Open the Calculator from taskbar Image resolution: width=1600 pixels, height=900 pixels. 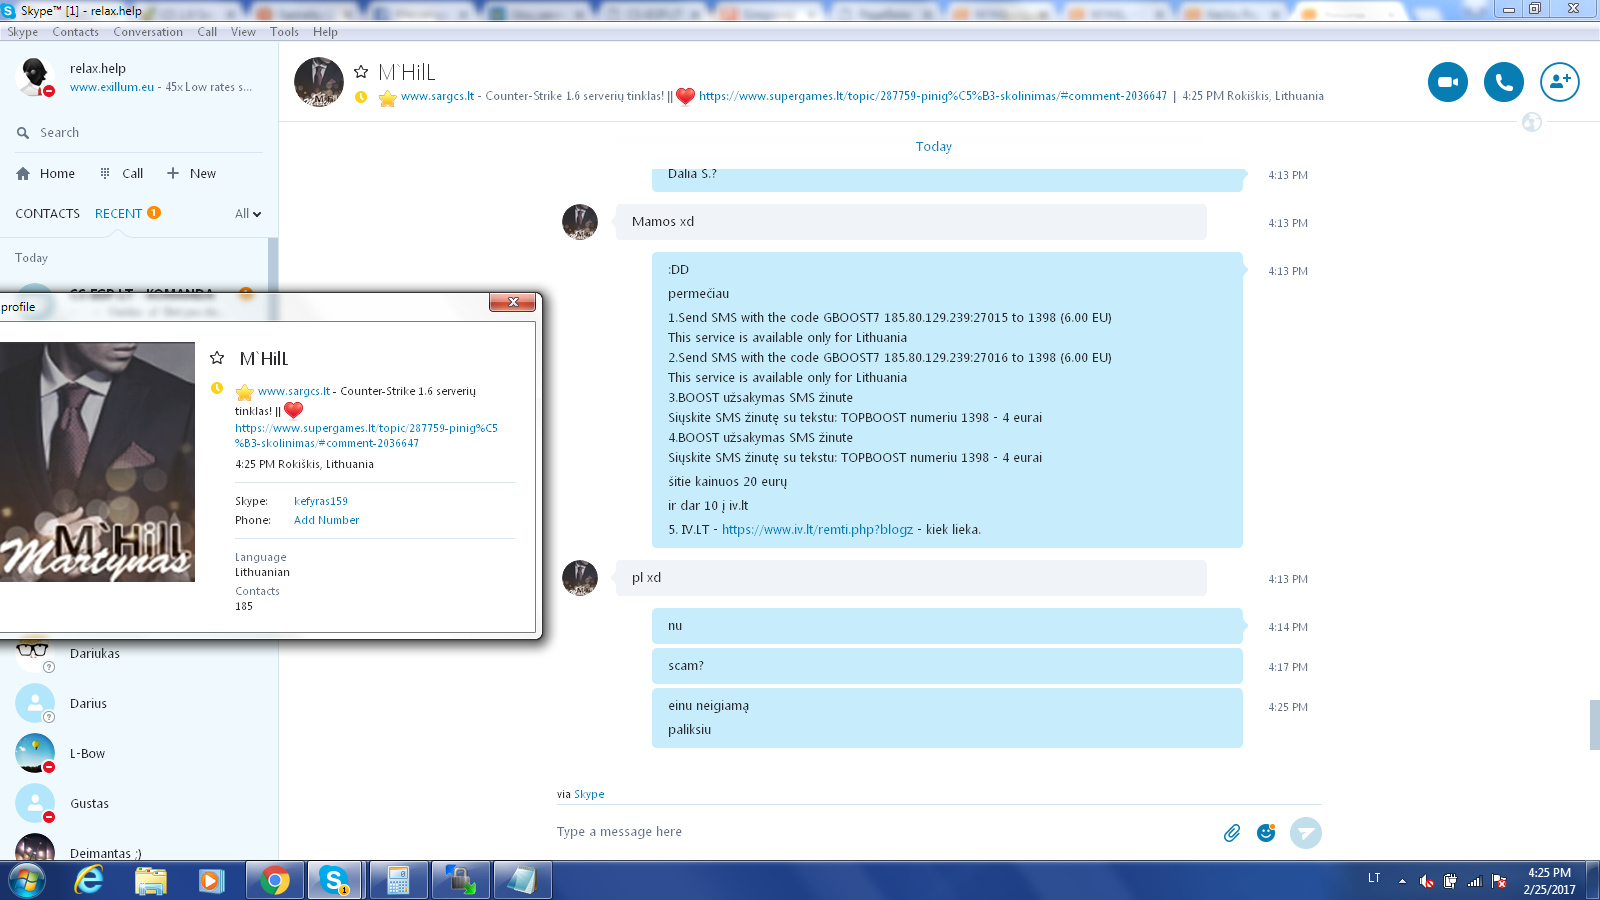(399, 881)
